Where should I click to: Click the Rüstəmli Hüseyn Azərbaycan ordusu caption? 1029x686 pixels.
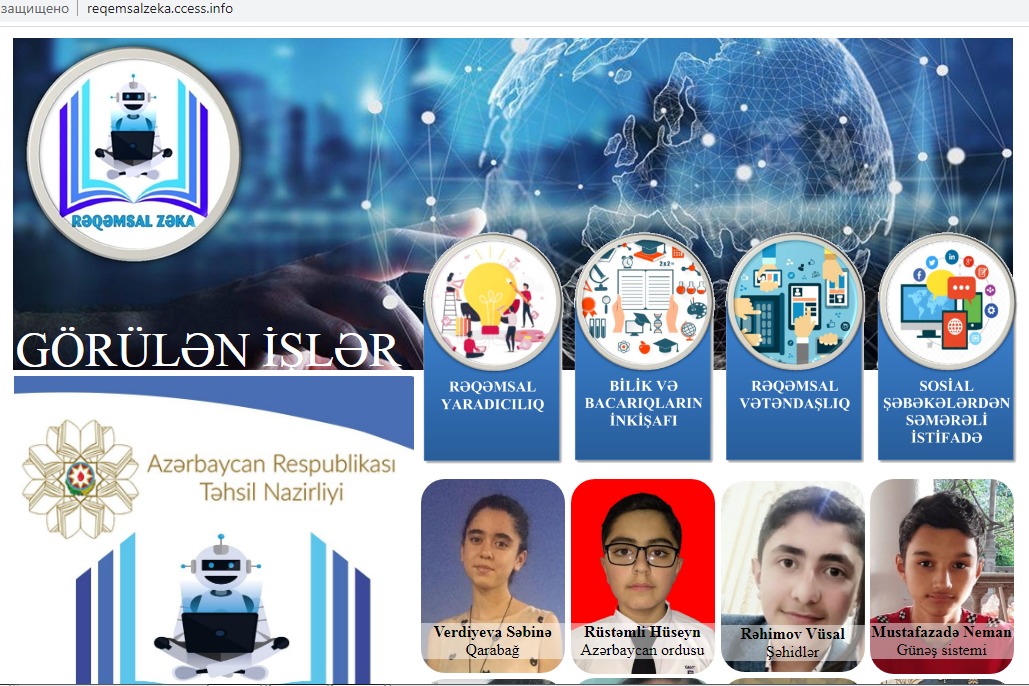[642, 641]
